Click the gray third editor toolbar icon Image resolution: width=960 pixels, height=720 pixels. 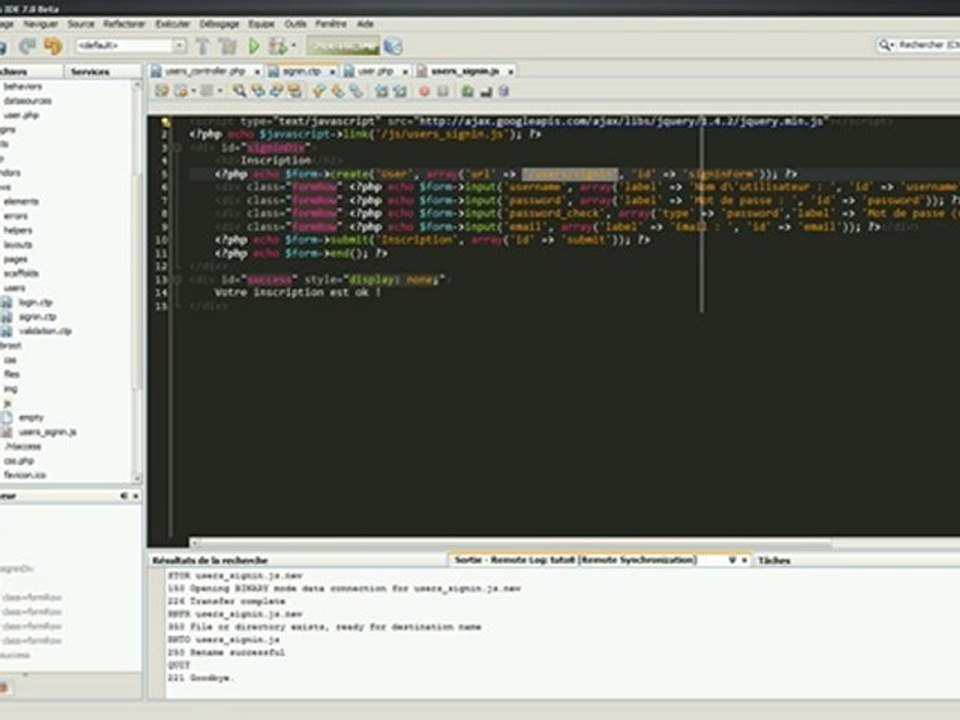click(x=207, y=91)
